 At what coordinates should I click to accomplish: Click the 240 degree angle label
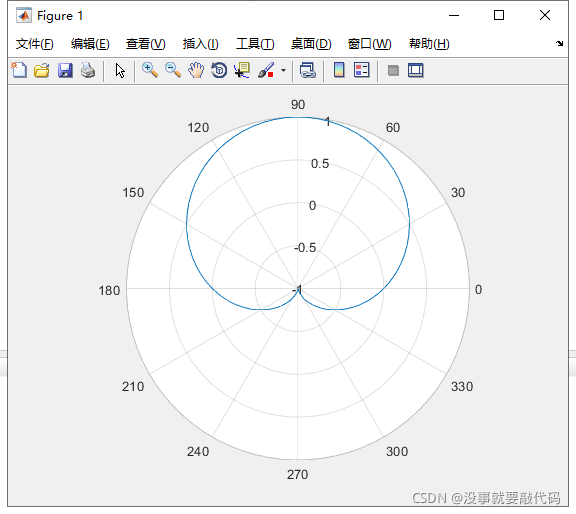(x=198, y=452)
